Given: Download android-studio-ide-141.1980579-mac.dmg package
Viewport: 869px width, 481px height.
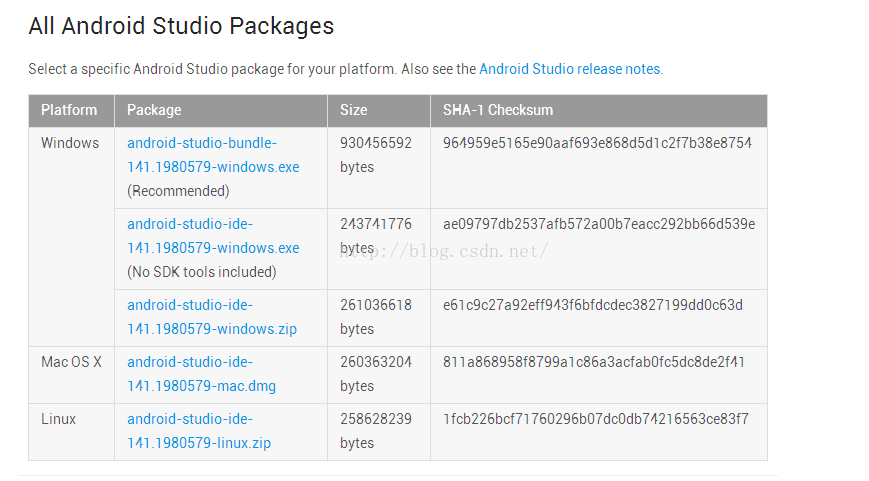Looking at the screenshot, I should click(x=201, y=374).
